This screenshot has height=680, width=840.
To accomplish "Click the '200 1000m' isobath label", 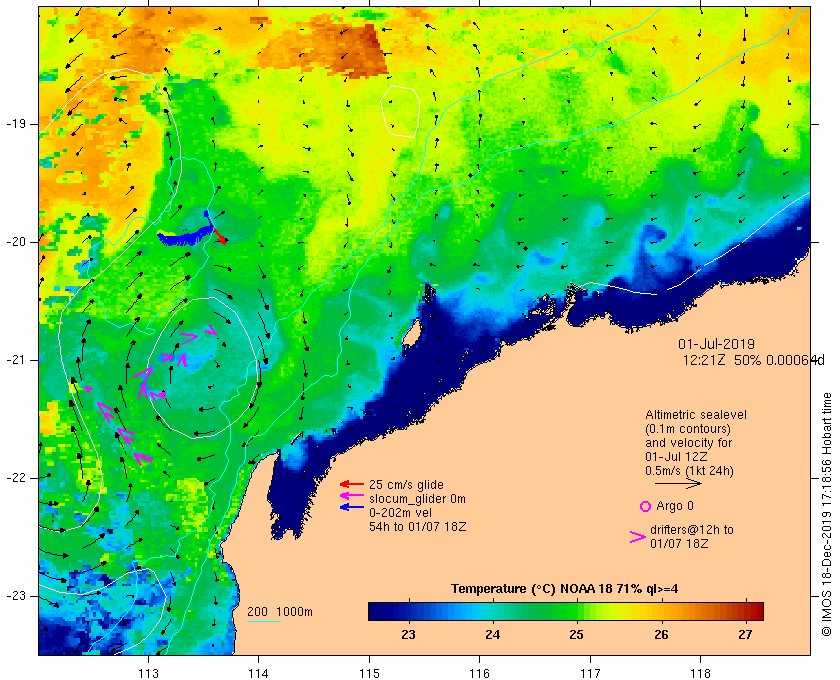I will 280,612.
